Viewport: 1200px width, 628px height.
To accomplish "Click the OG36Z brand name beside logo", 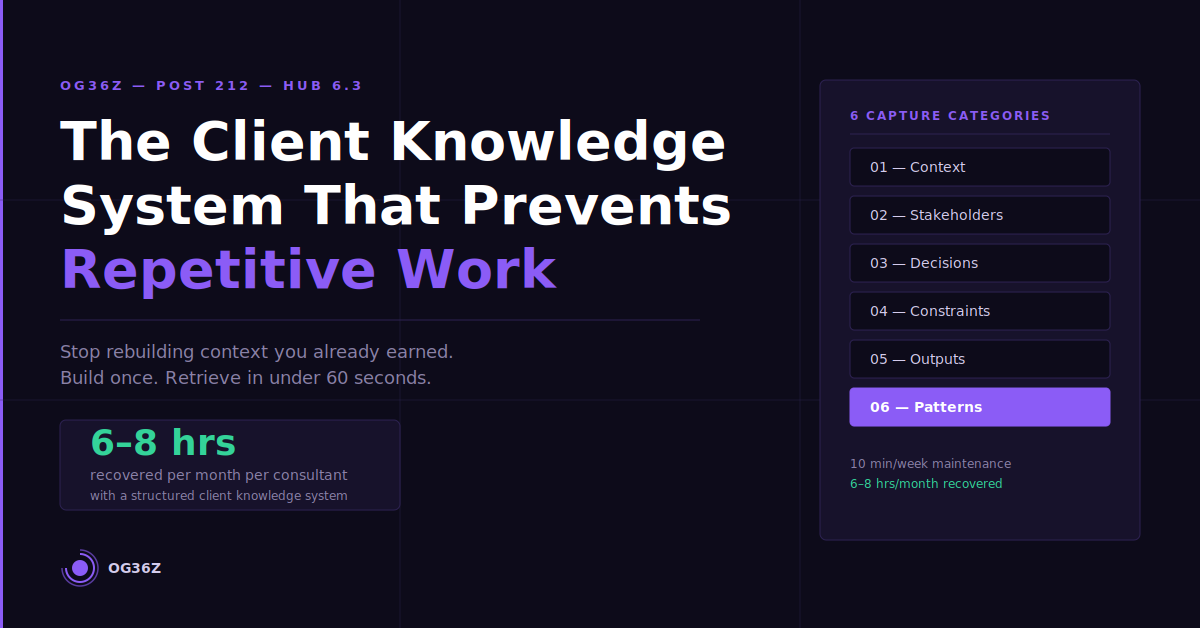I will (134, 568).
